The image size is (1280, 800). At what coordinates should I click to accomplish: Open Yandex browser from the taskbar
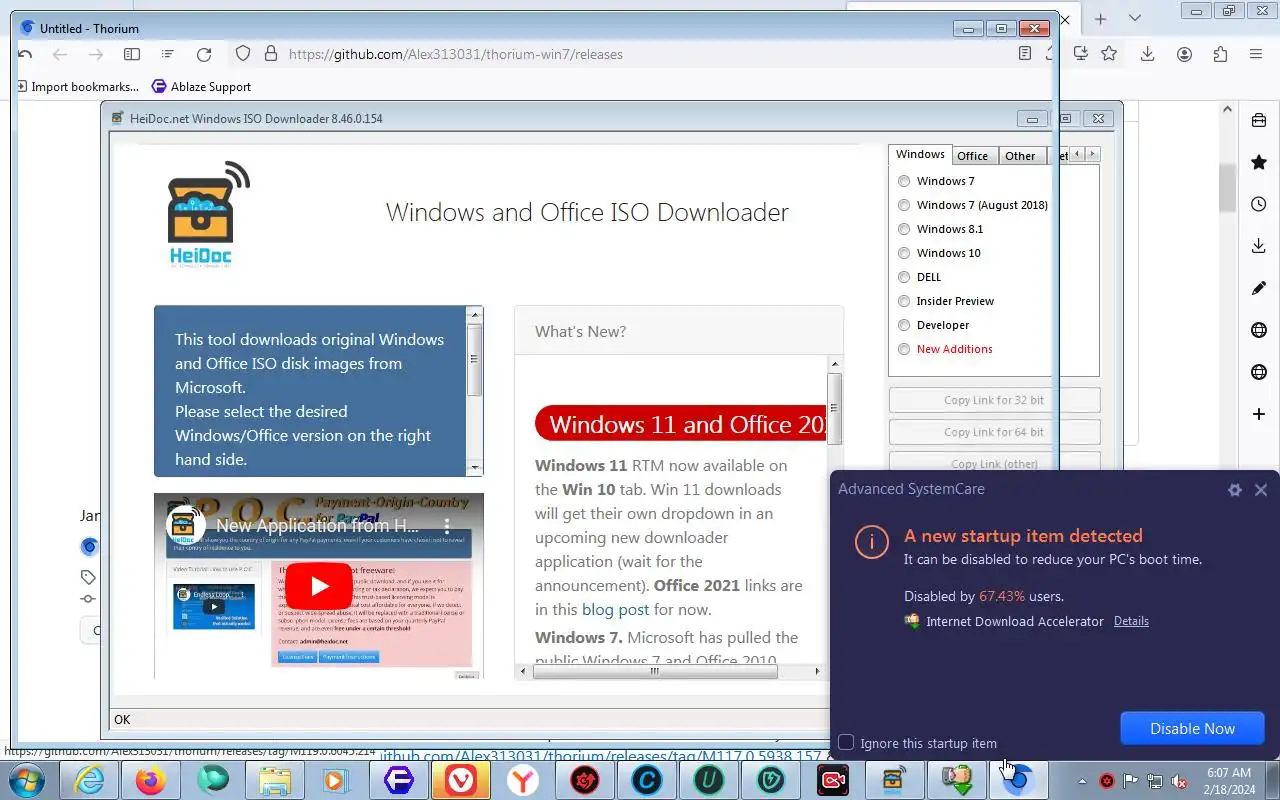click(x=522, y=780)
